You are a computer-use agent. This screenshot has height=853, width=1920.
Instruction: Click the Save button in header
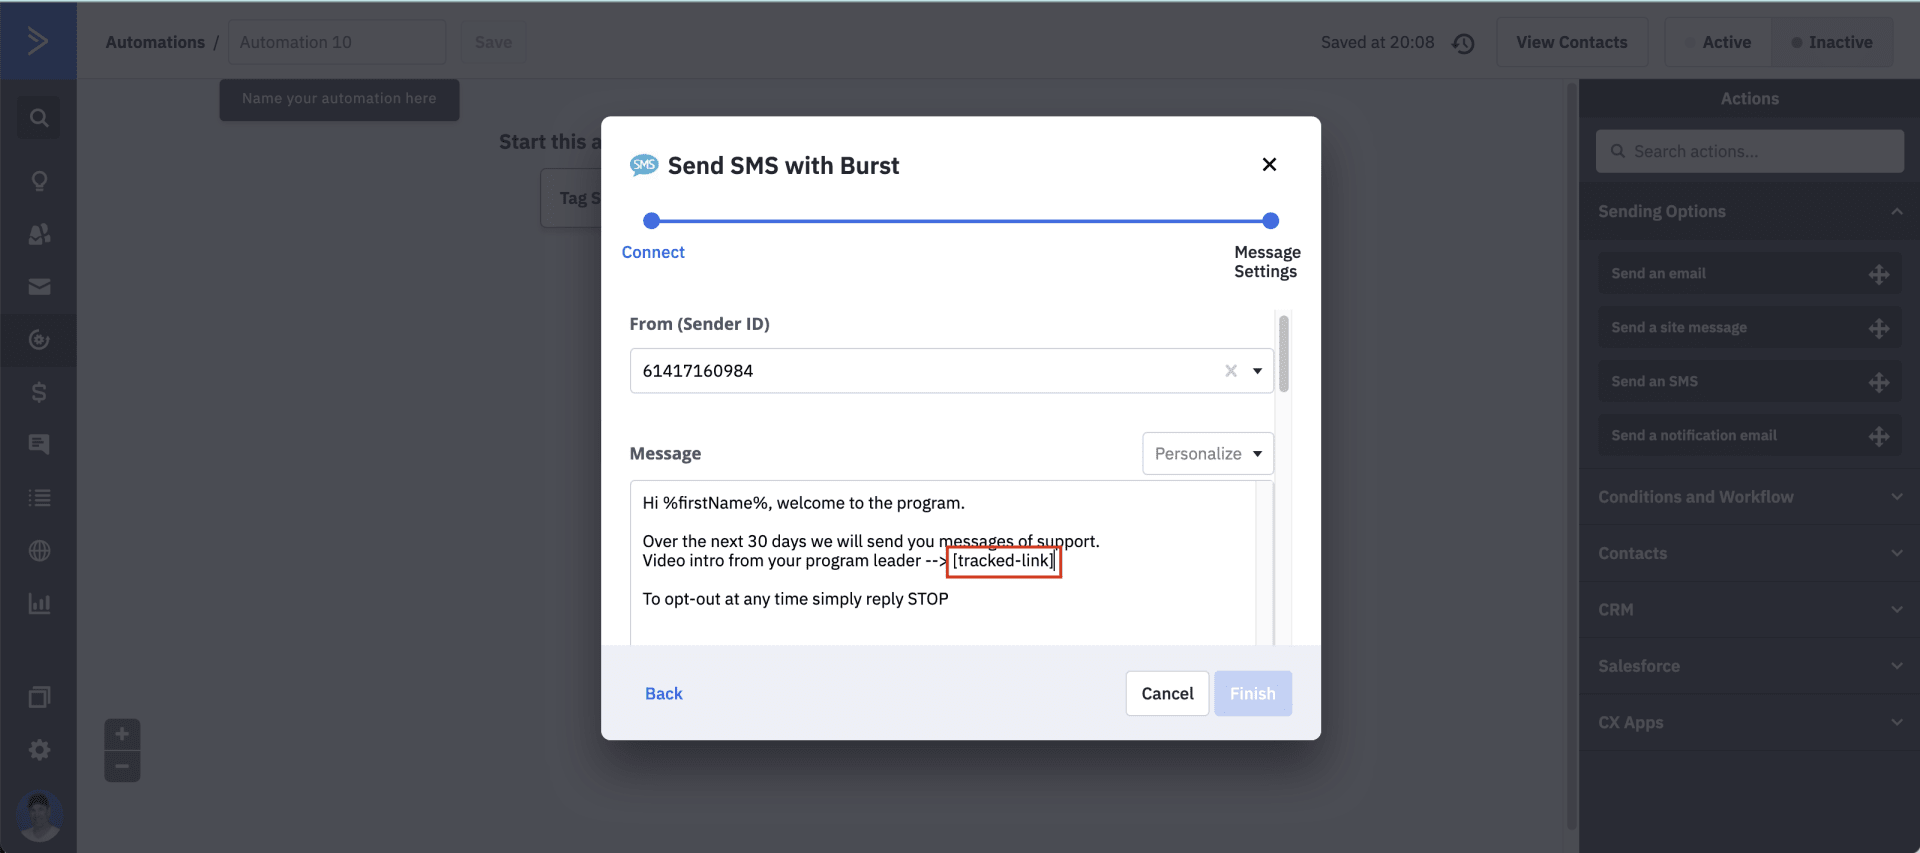pos(493,42)
